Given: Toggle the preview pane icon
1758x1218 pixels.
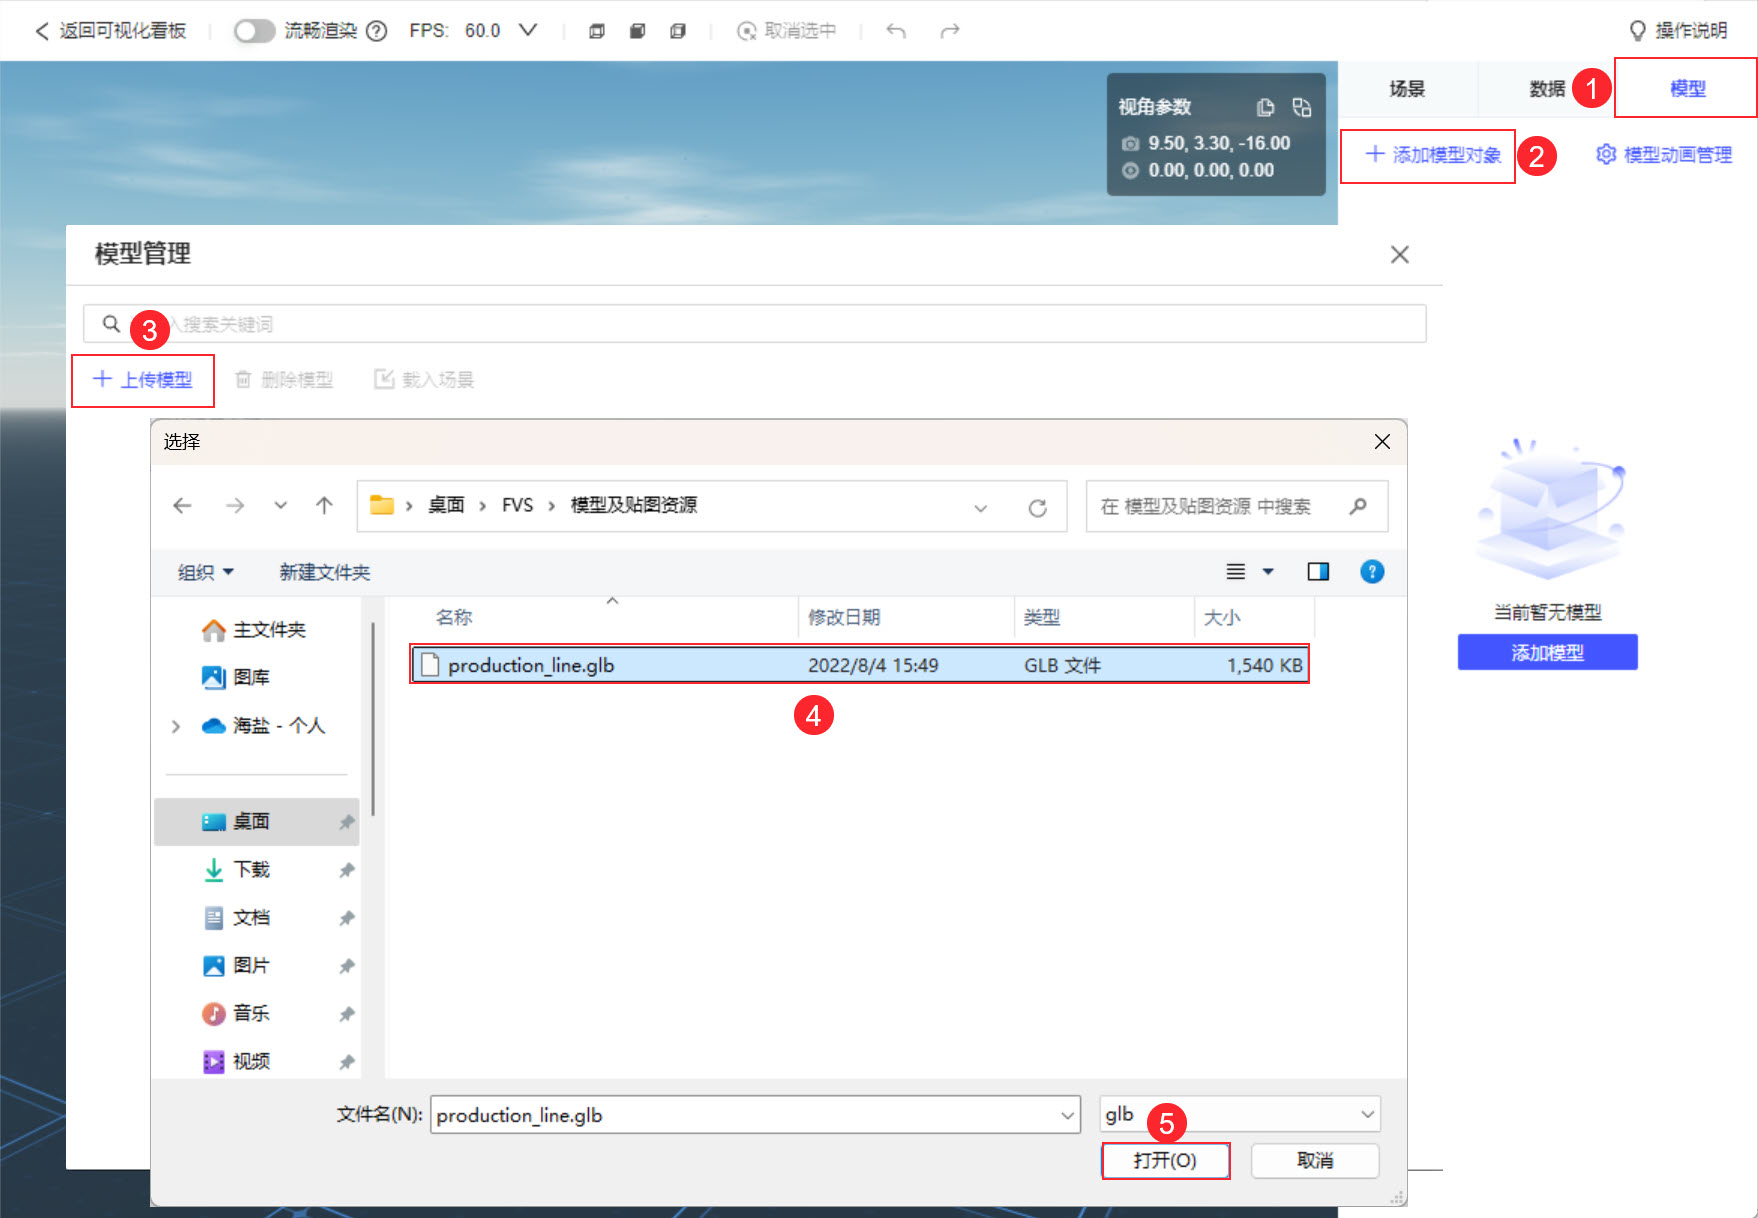Looking at the screenshot, I should click(1318, 572).
